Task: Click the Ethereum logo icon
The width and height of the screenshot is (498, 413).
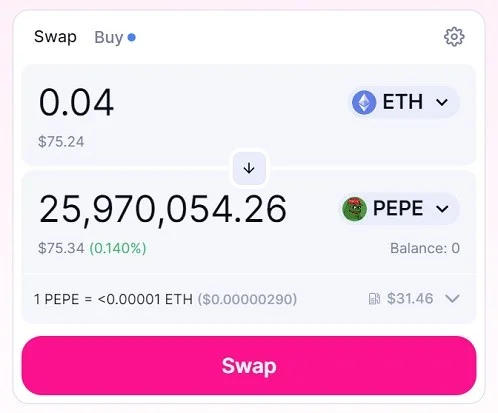Action: coord(364,102)
